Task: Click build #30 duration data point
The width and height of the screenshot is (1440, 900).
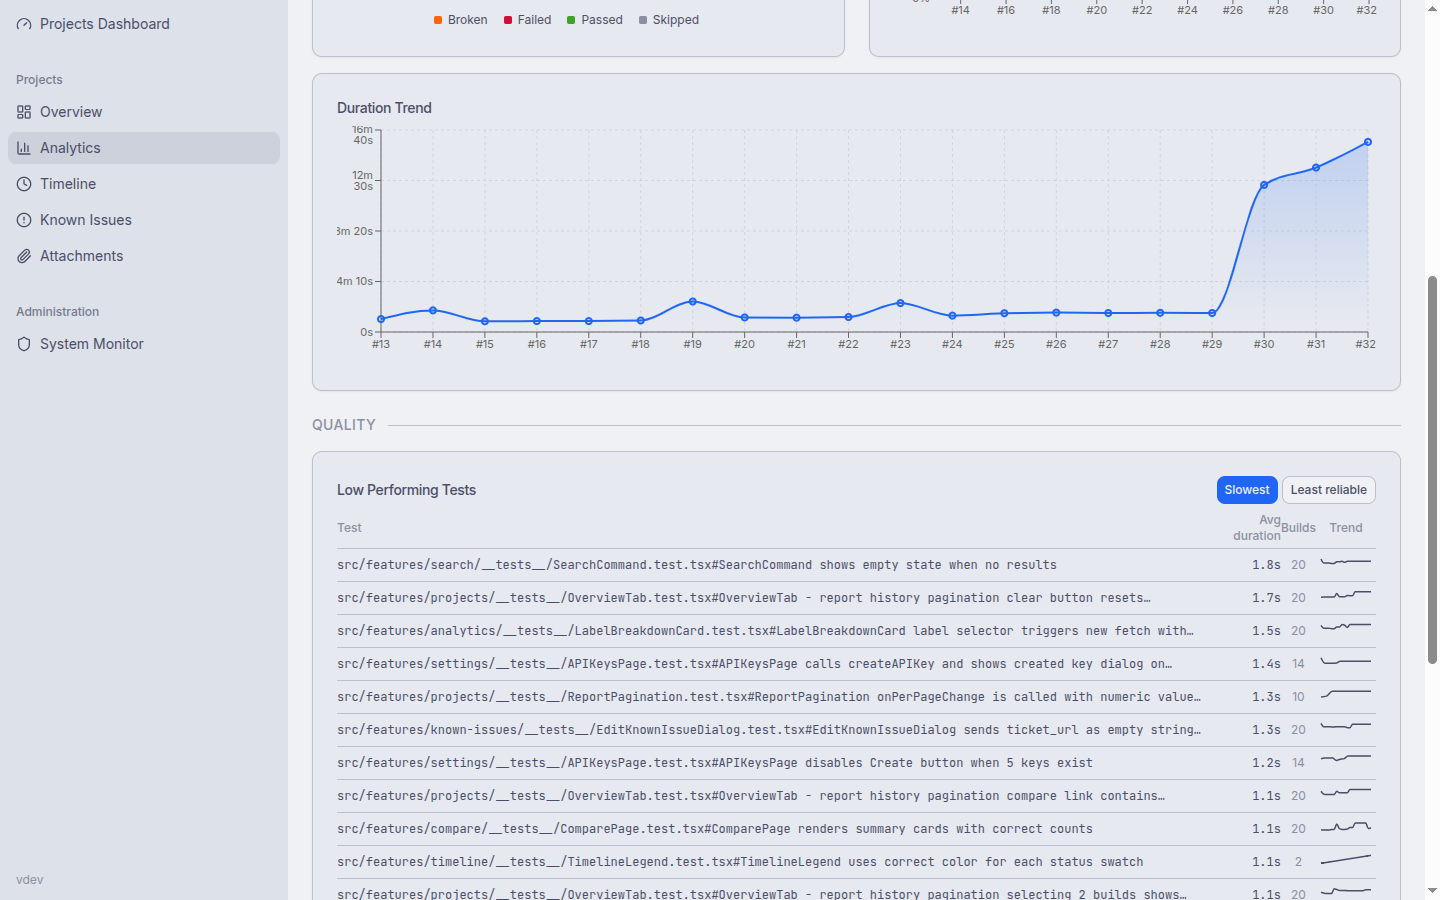Action: tap(1264, 185)
